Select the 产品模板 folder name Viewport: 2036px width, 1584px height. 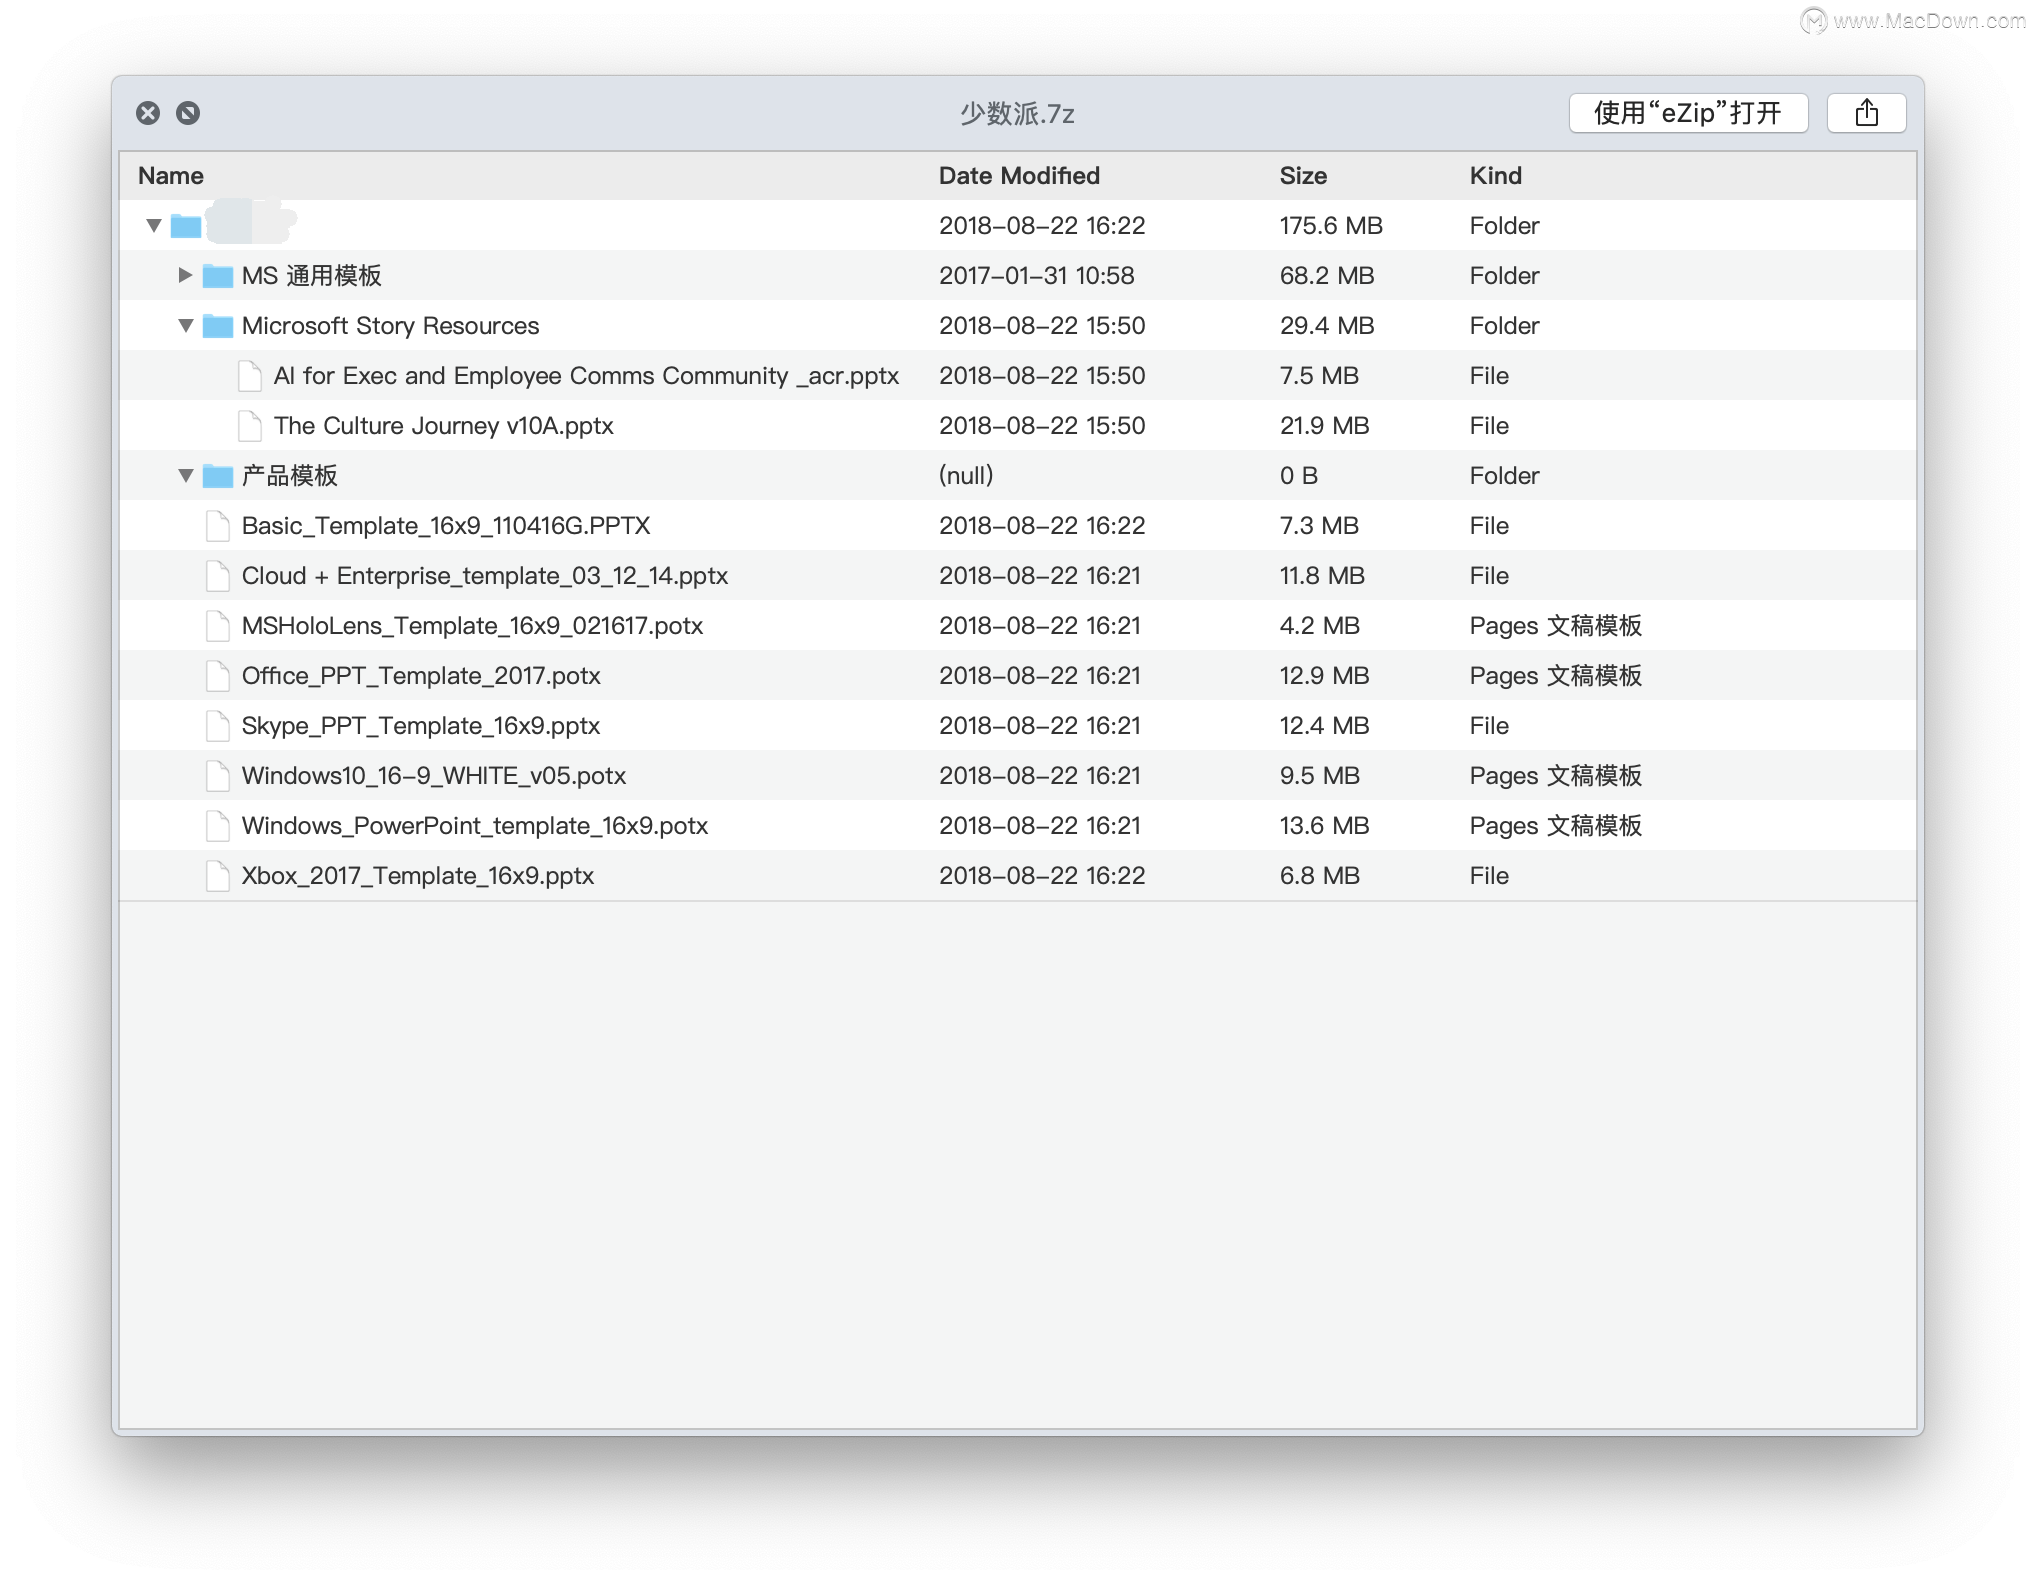click(289, 476)
